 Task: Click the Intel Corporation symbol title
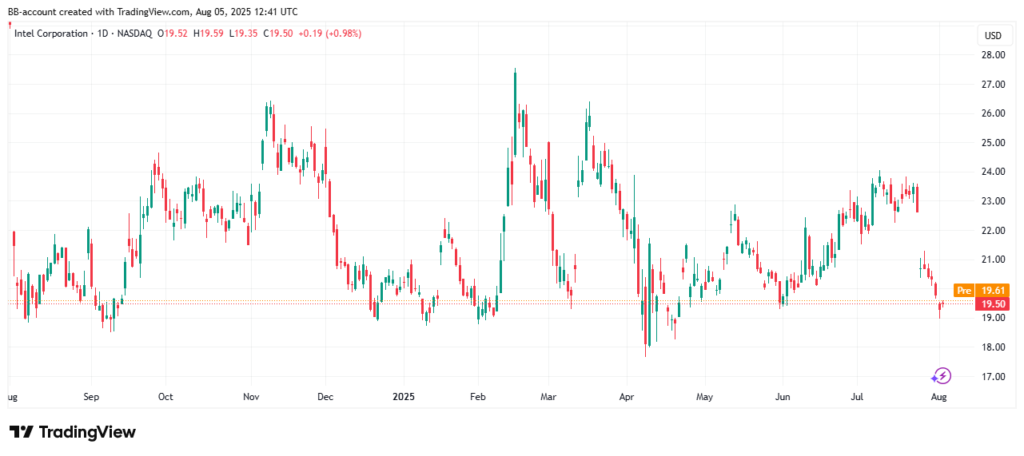click(x=51, y=33)
